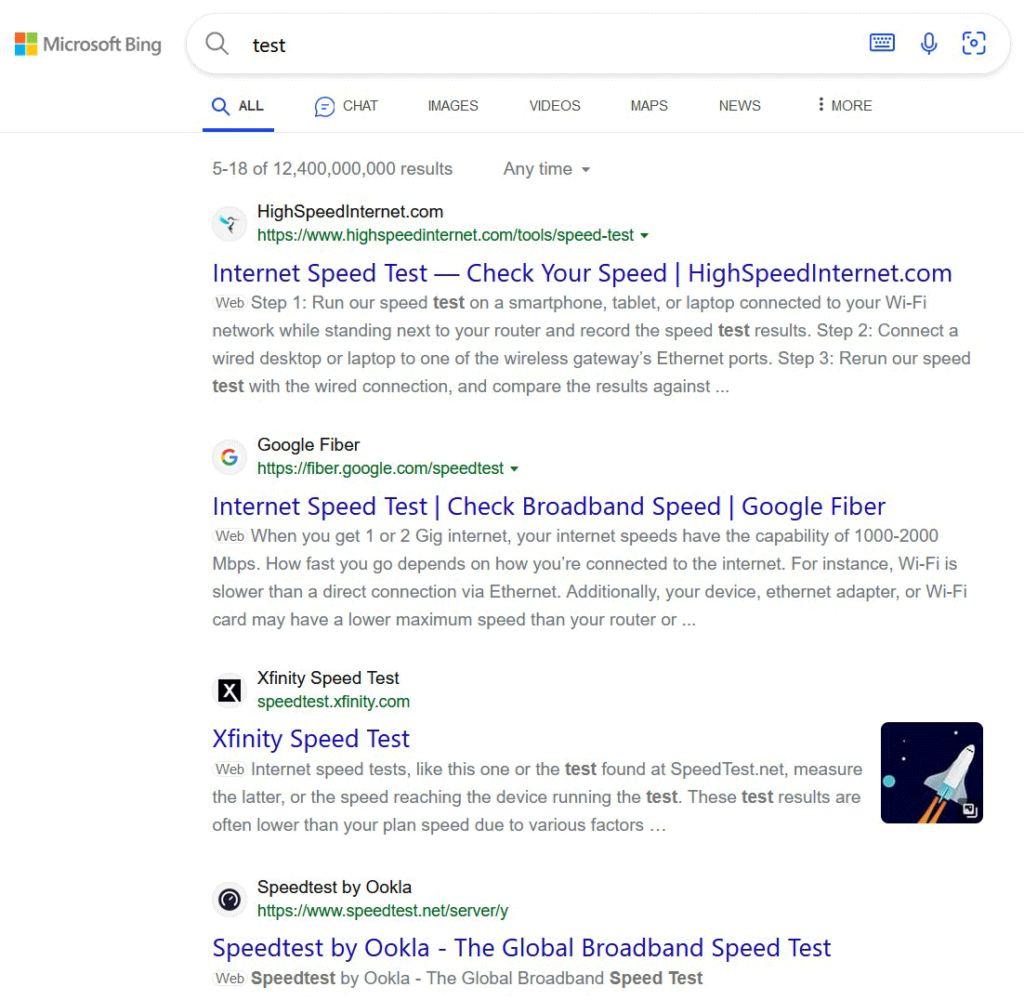Expand the Any time filter dropdown

547,169
